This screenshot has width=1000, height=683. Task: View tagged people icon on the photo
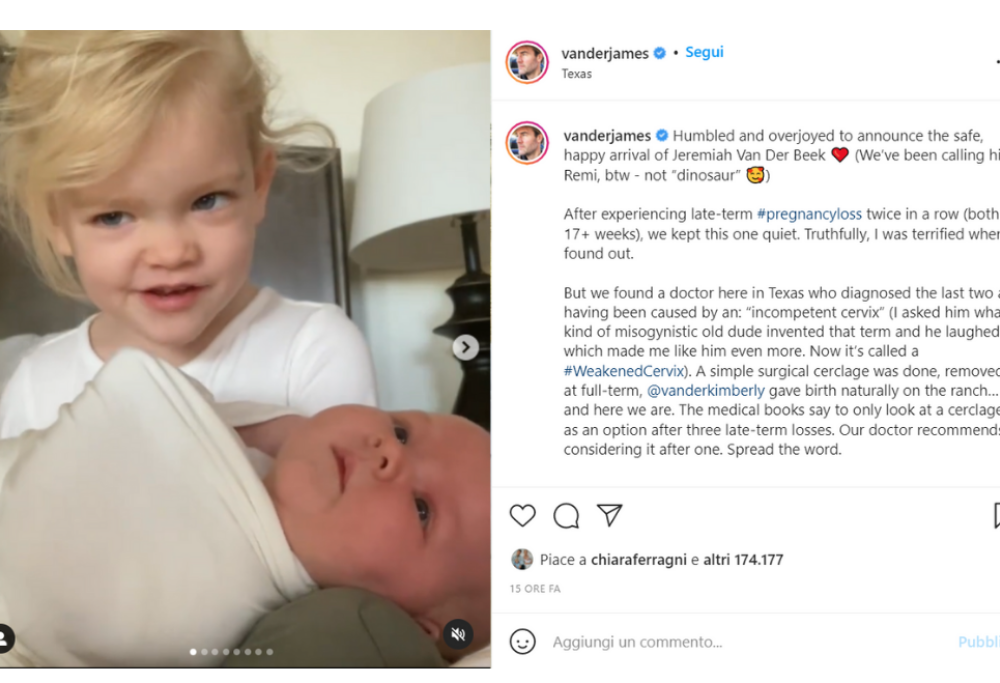pos(4,638)
